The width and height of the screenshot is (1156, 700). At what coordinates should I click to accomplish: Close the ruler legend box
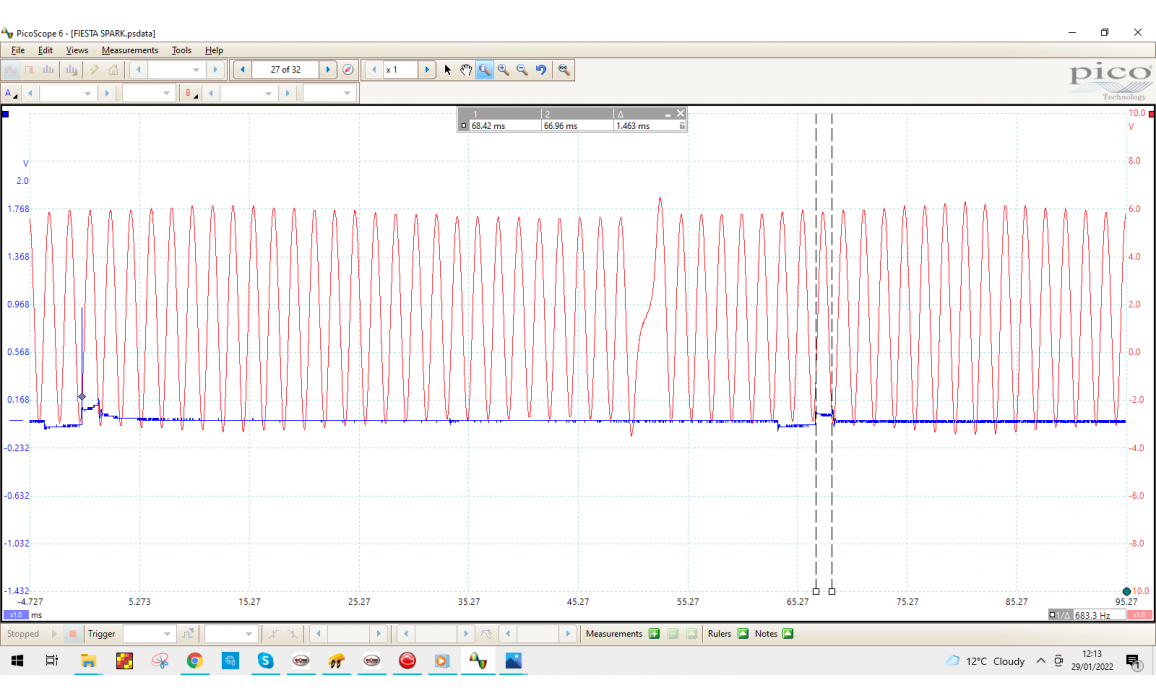(x=681, y=114)
